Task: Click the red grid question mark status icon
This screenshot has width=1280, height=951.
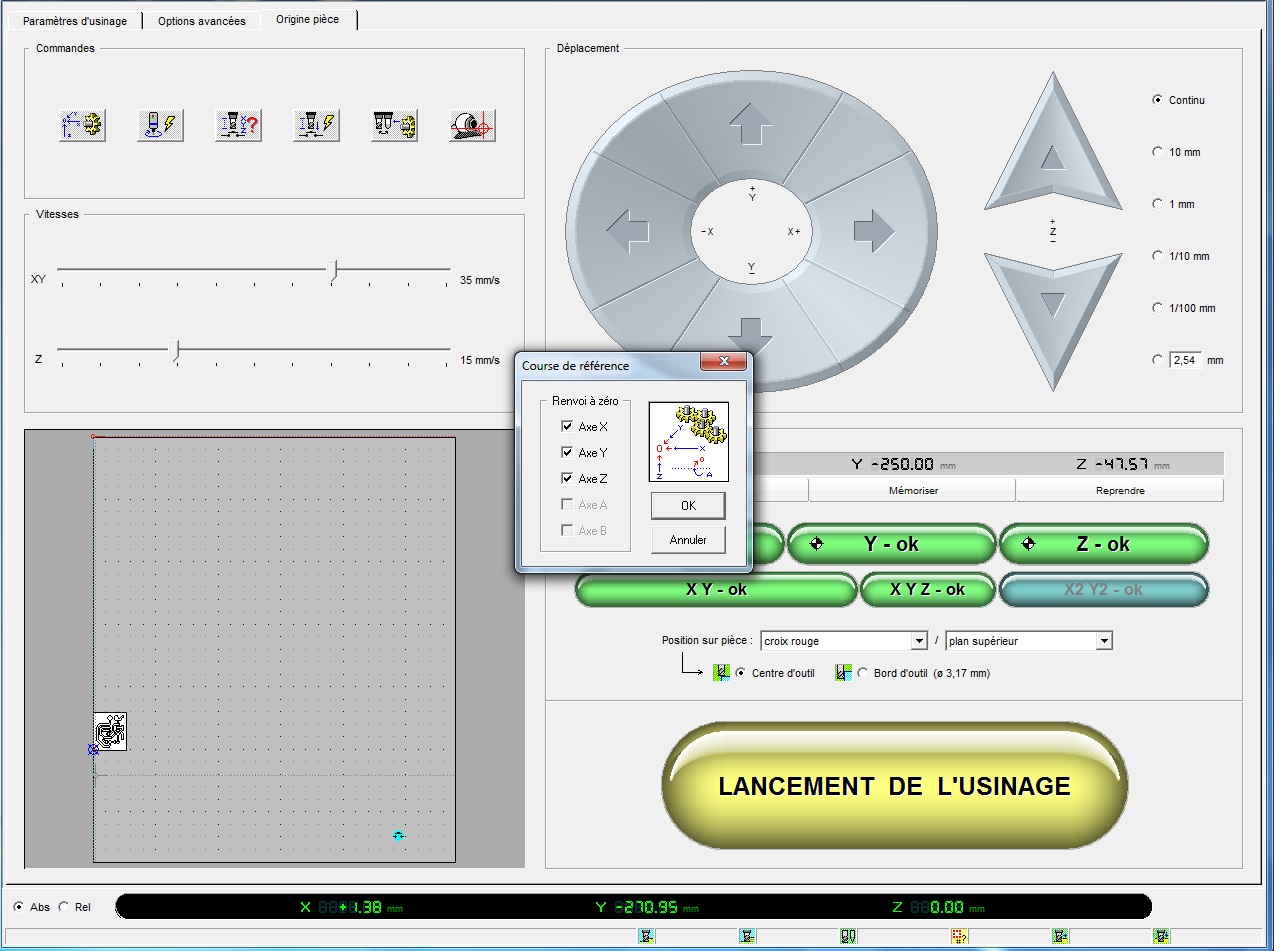Action: (959, 936)
